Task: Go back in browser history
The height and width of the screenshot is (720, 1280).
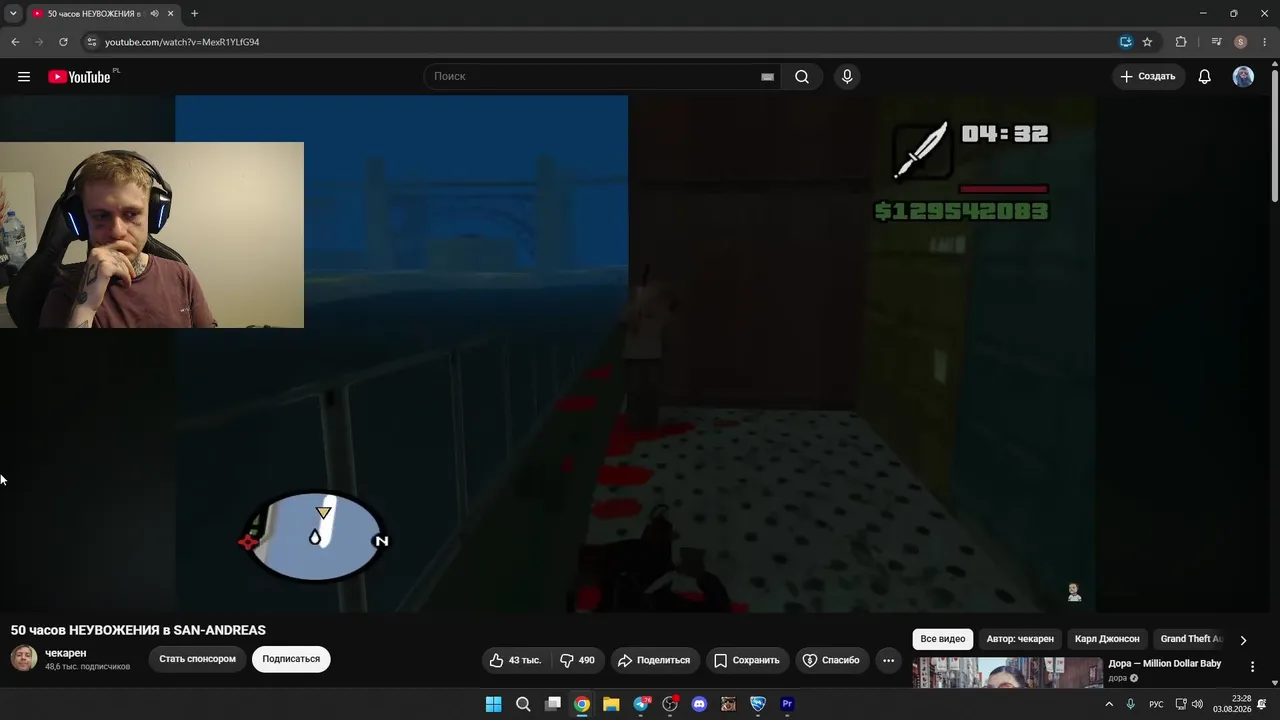Action: point(15,42)
